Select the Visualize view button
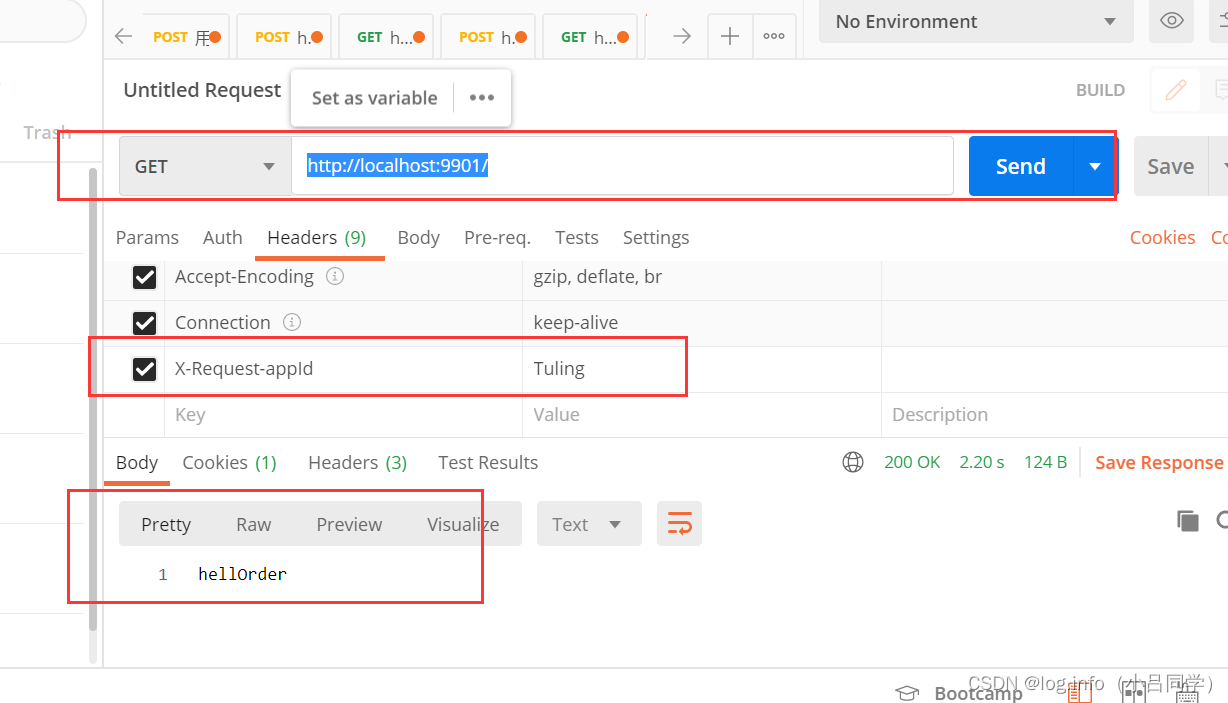 coord(463,524)
